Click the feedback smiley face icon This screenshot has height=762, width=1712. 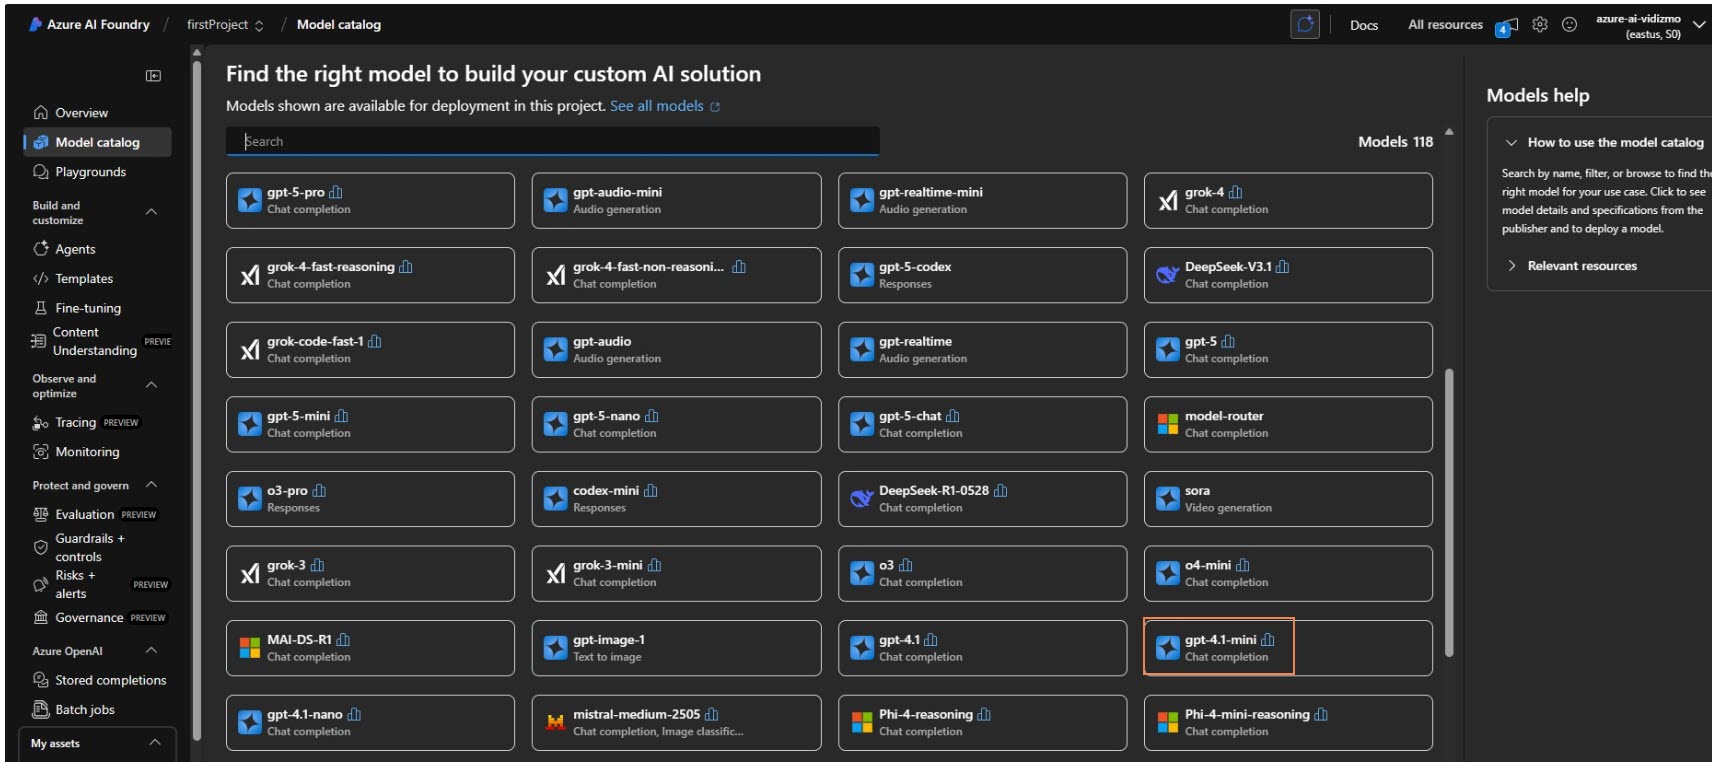tap(1569, 25)
